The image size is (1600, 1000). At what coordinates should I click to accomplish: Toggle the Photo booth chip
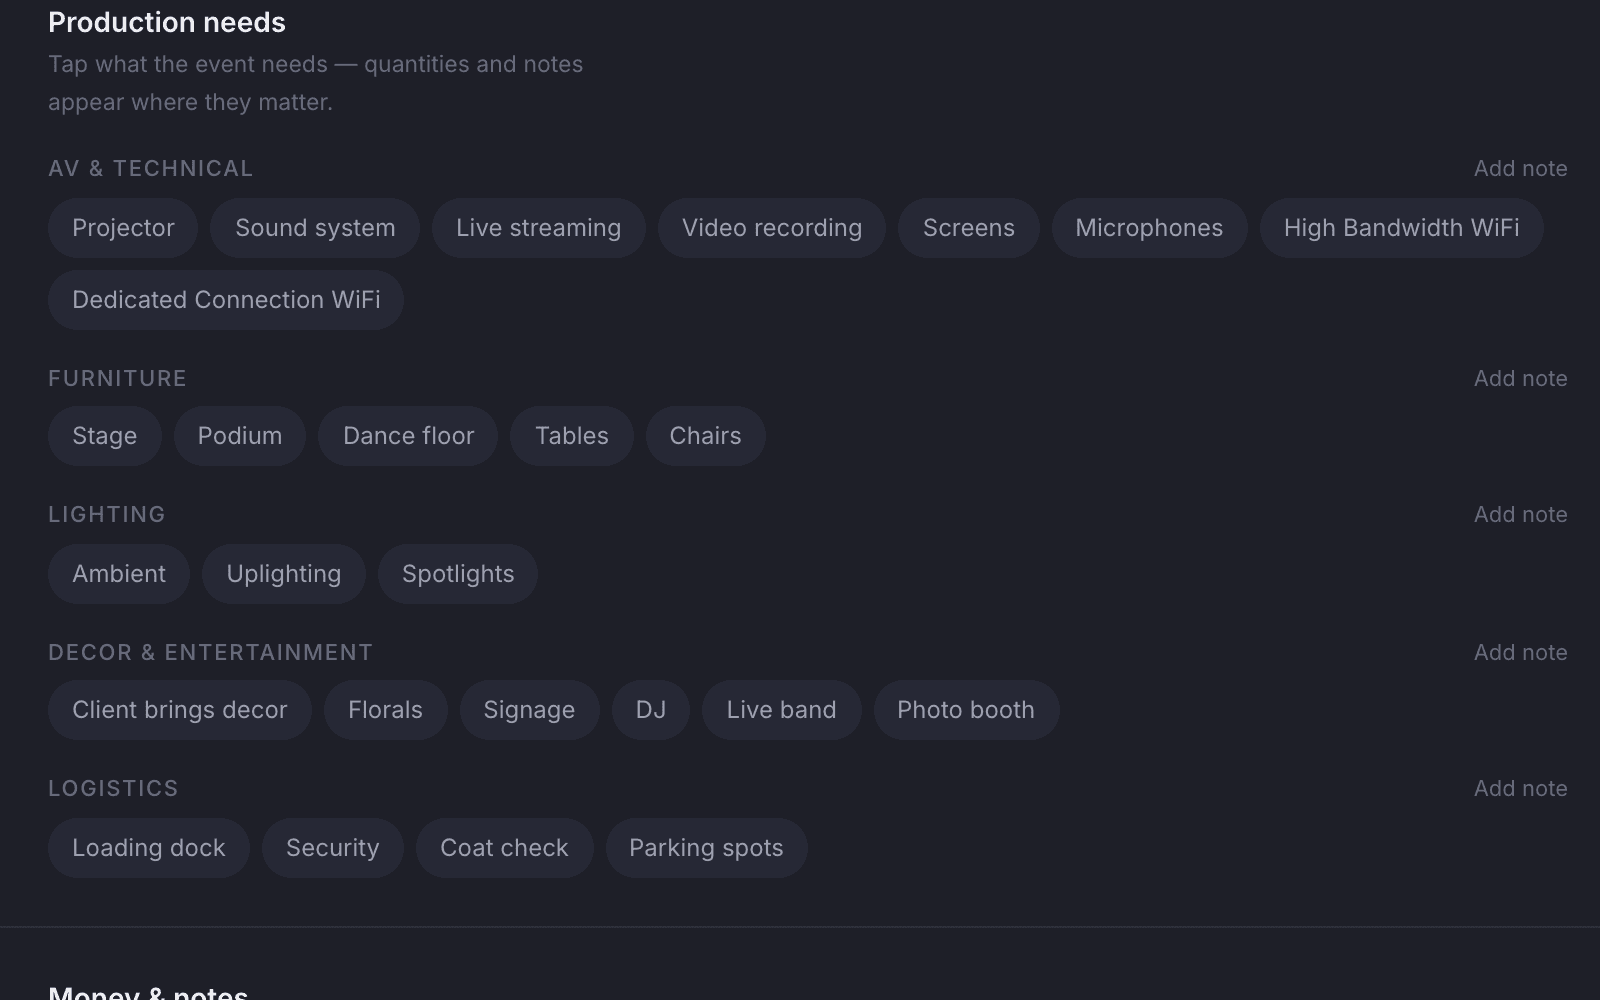966,710
